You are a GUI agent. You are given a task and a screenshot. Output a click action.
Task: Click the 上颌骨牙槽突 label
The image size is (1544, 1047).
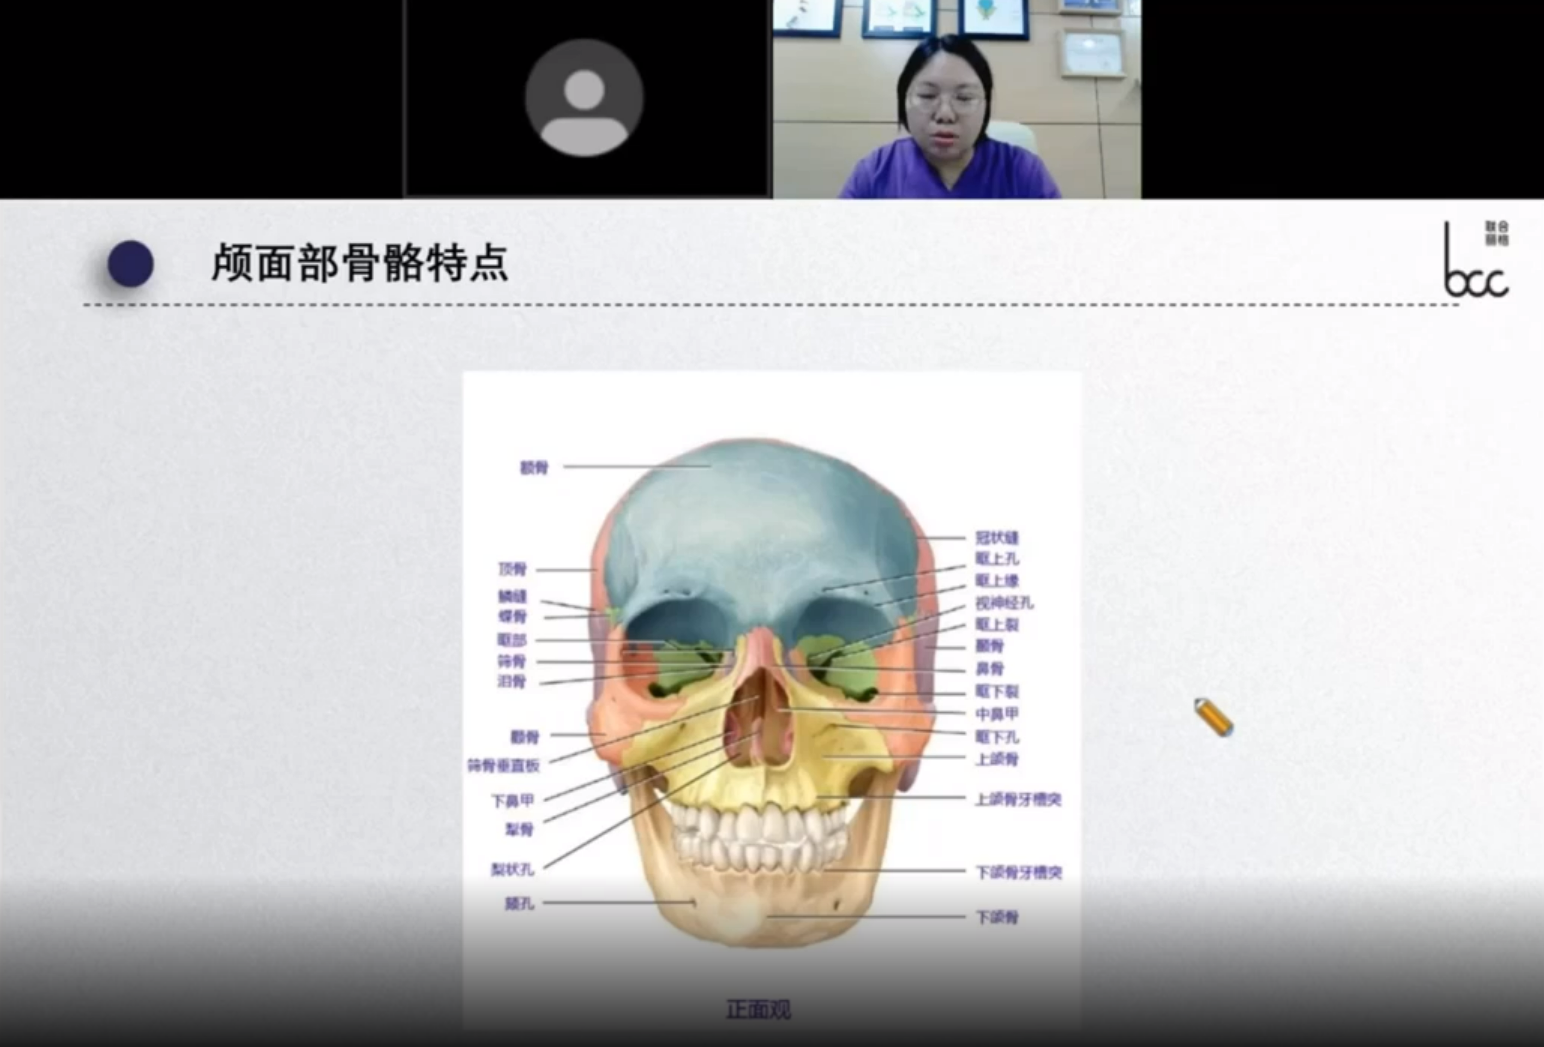[x=1018, y=799]
